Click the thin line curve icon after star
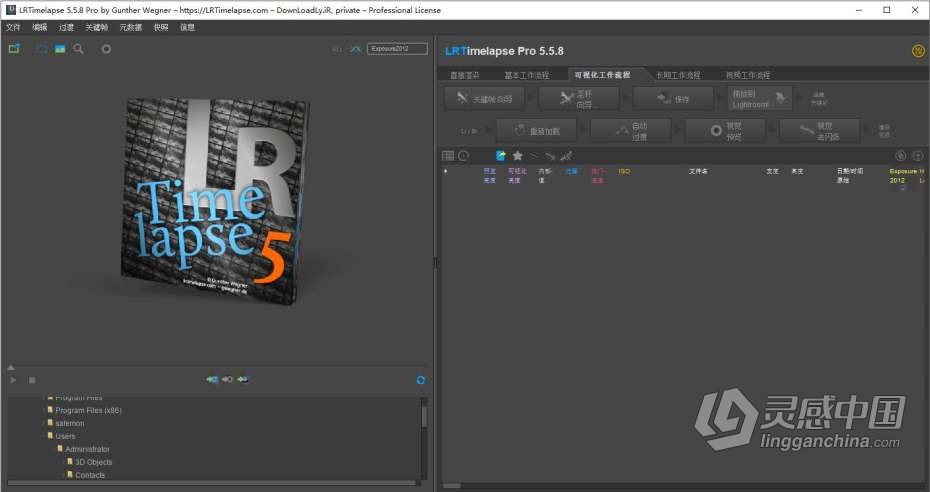930x492 pixels. pos(534,156)
